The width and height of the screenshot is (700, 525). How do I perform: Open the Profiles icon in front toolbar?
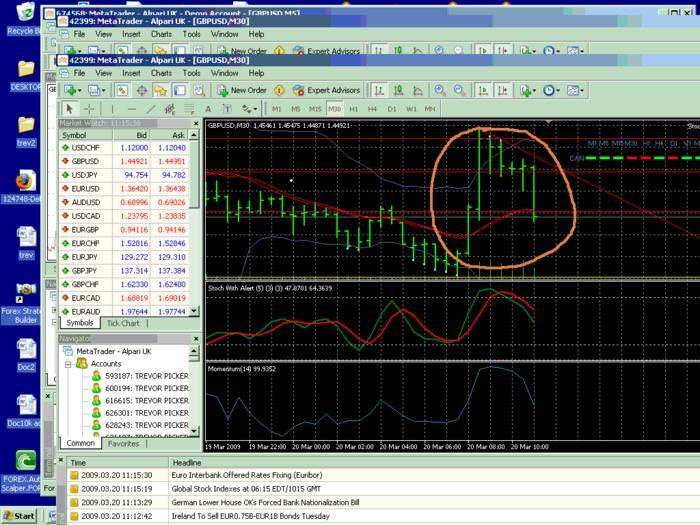(x=93, y=90)
